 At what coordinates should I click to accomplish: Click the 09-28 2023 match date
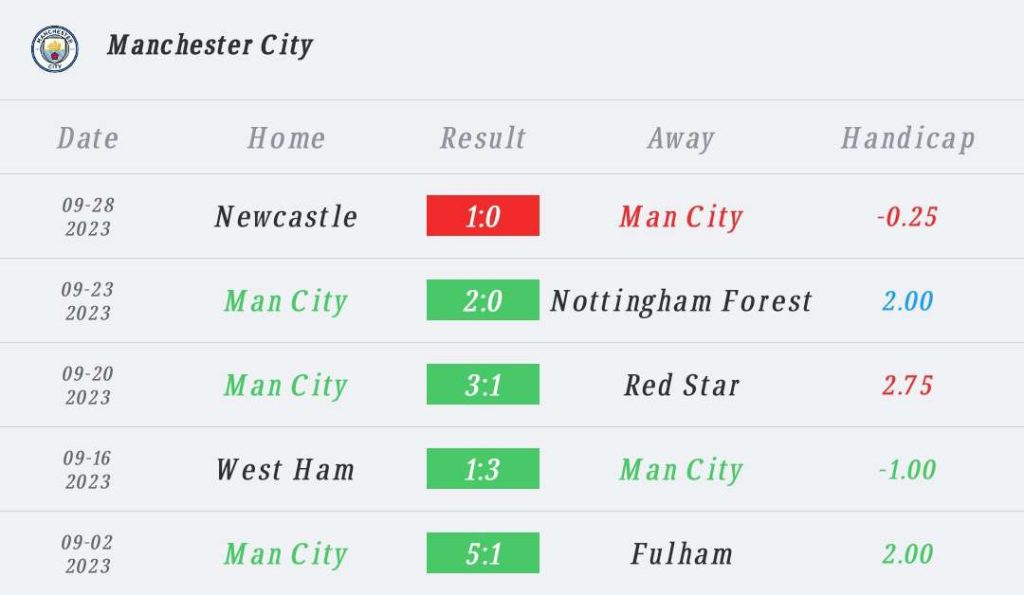point(88,217)
